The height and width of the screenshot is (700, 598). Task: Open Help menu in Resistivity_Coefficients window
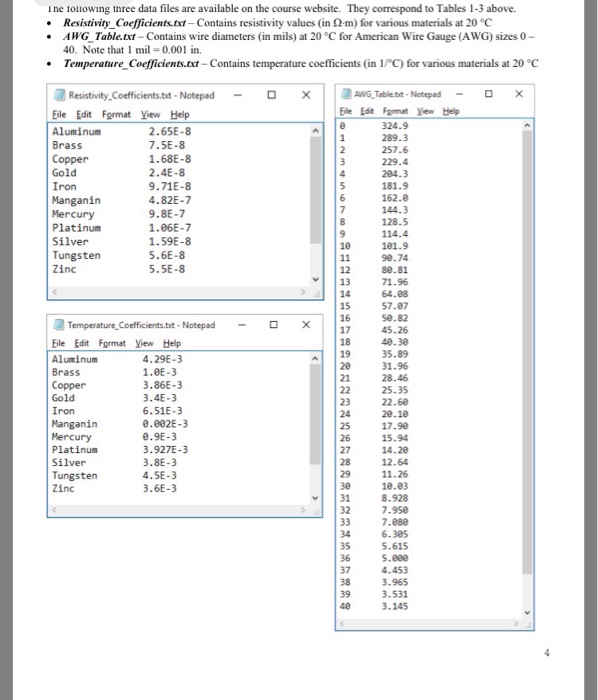pyautogui.click(x=180, y=114)
